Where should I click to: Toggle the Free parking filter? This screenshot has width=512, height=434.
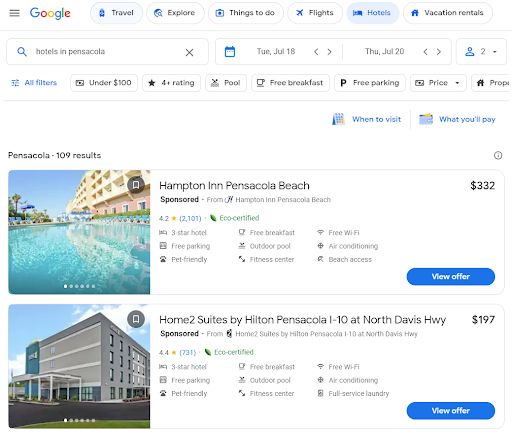pos(370,83)
